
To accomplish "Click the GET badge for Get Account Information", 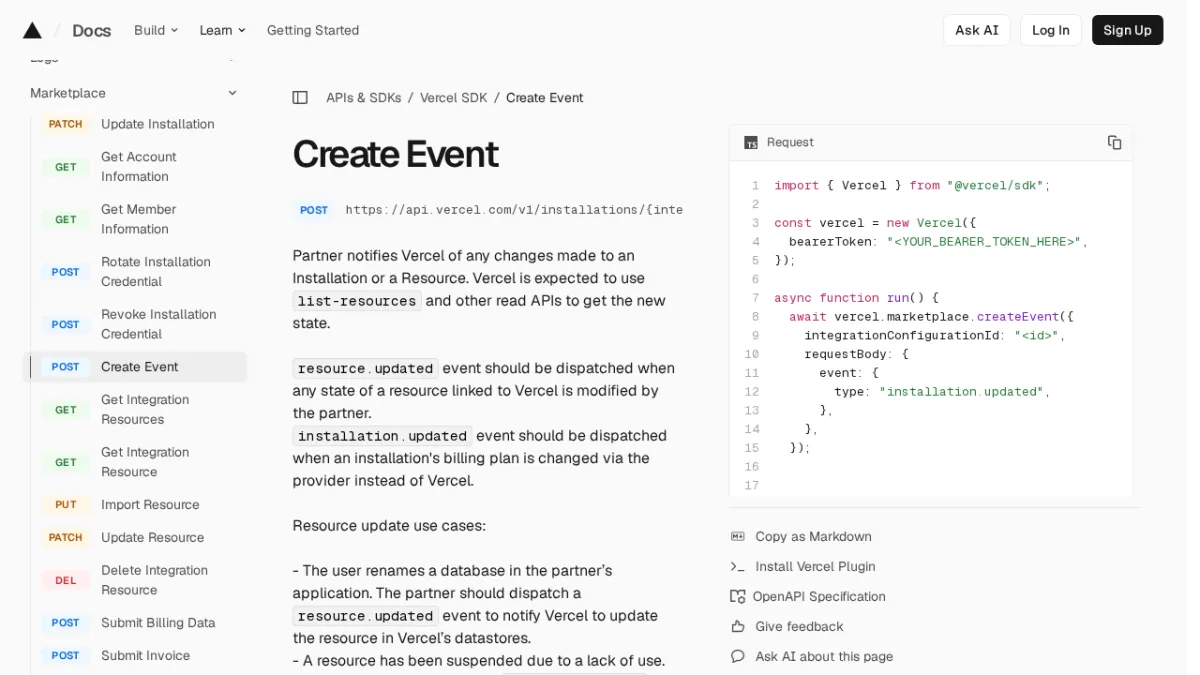I will [66, 167].
